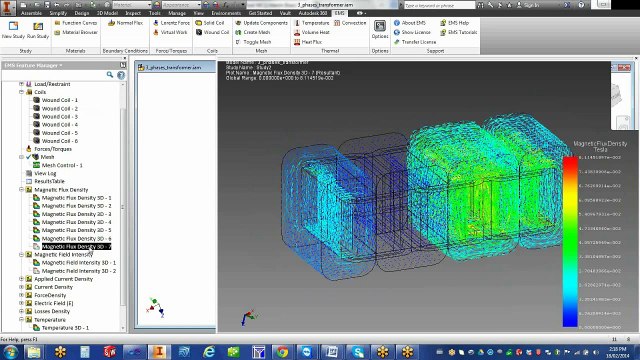This screenshot has width=640, height=360.
Task: Select Magnetic Flux Density 3D - 3
Action: 76,214
